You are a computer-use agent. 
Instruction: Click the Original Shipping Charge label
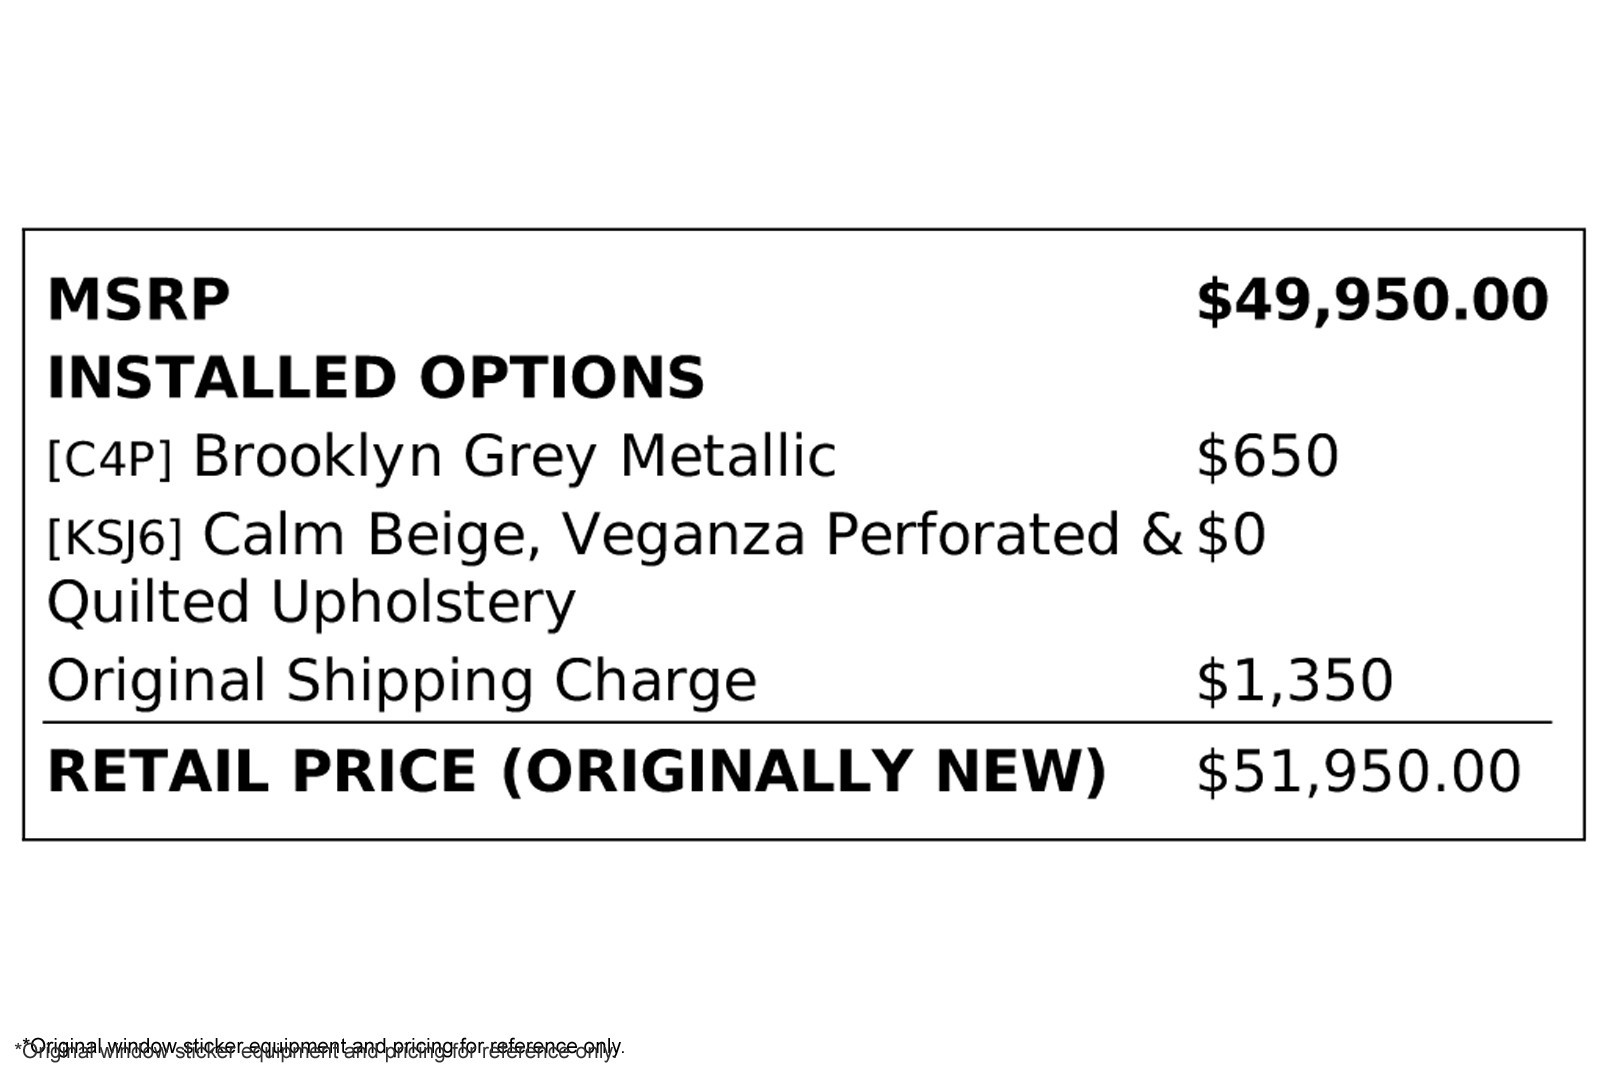401,681
